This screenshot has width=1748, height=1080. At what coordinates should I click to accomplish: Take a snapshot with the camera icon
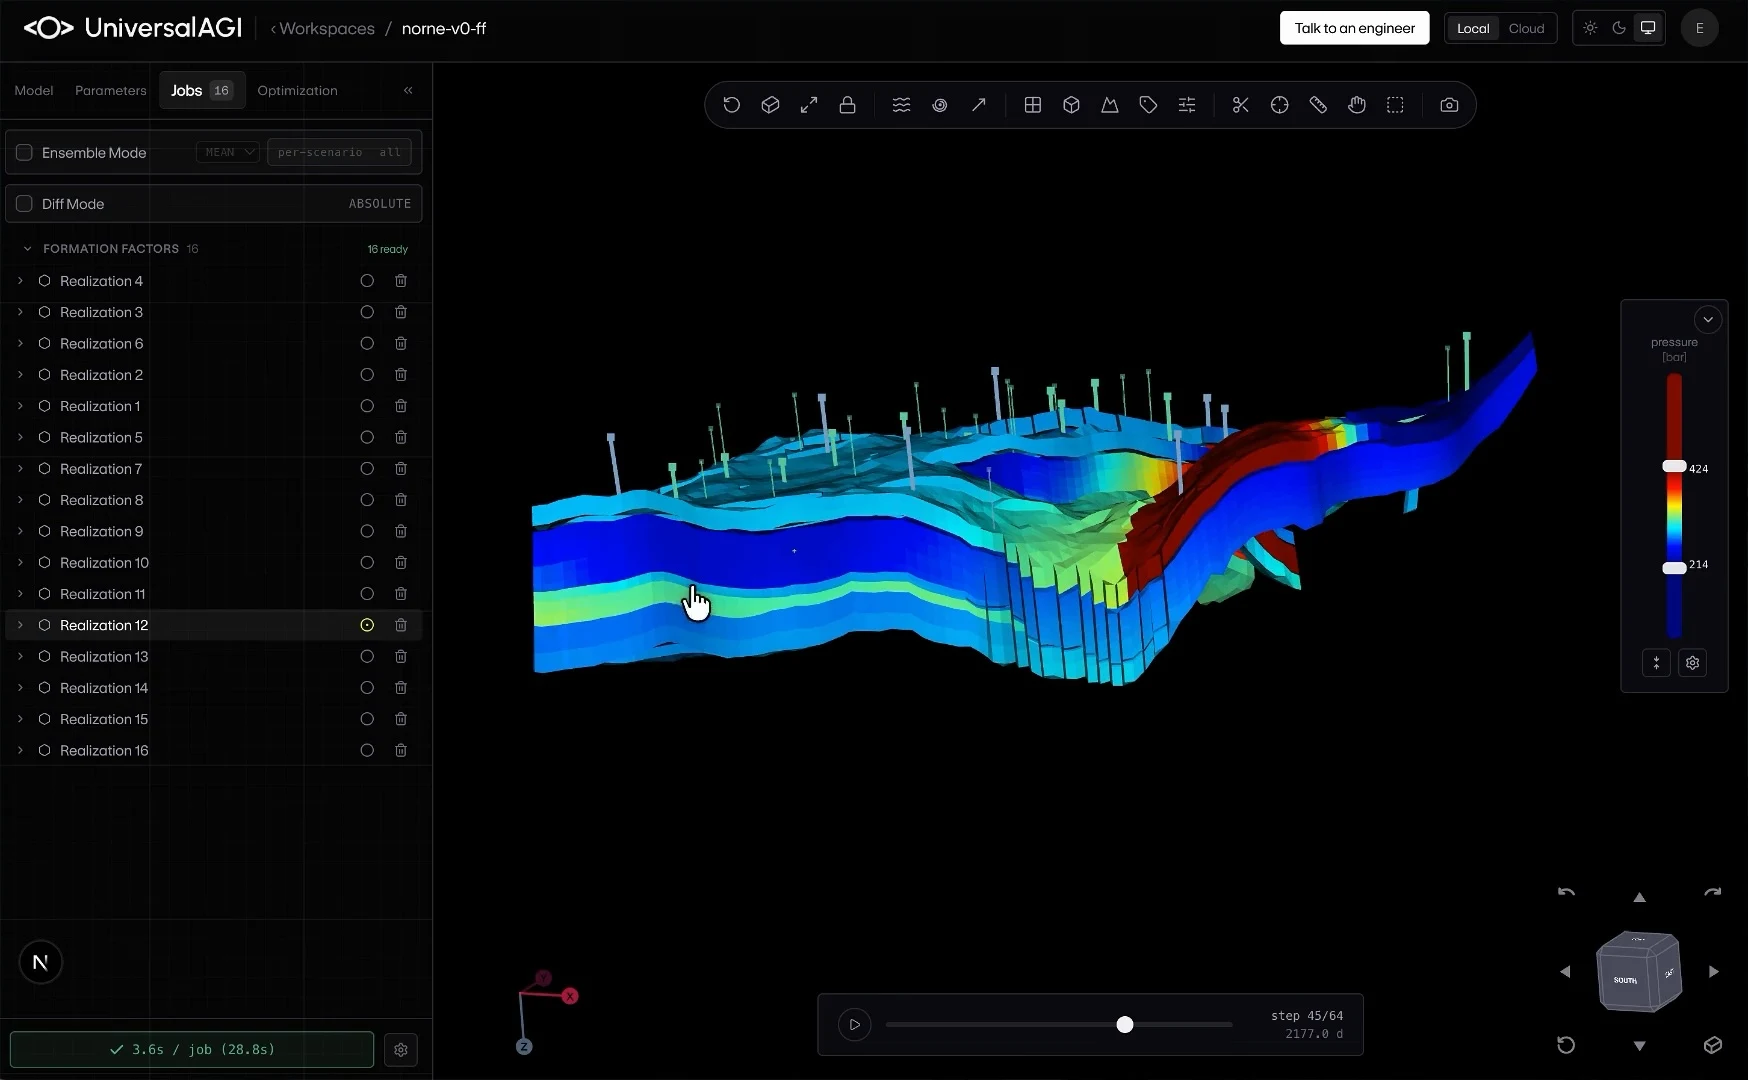click(x=1449, y=105)
